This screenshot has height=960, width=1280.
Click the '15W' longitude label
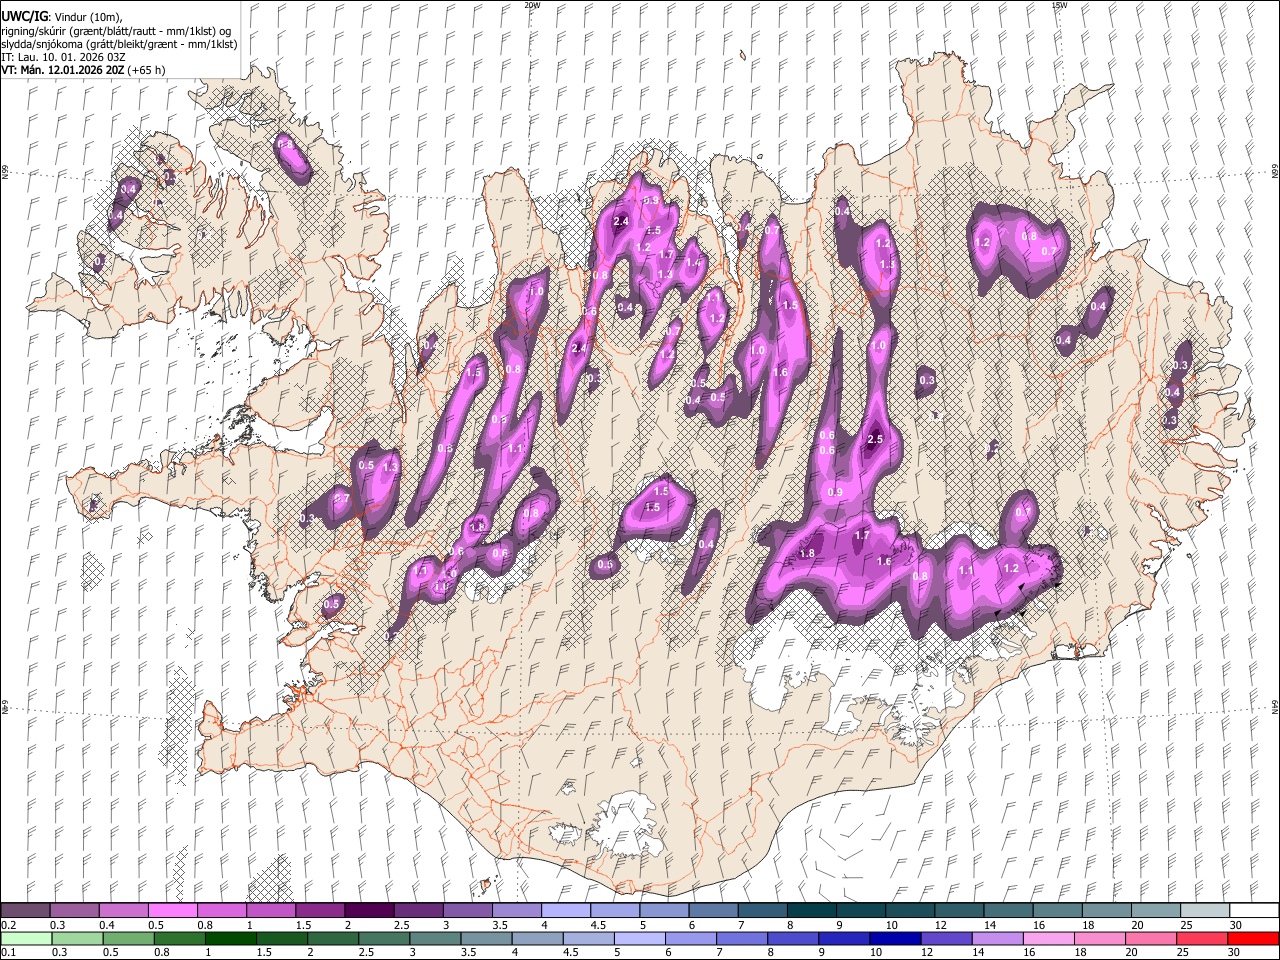[x=1059, y=5]
